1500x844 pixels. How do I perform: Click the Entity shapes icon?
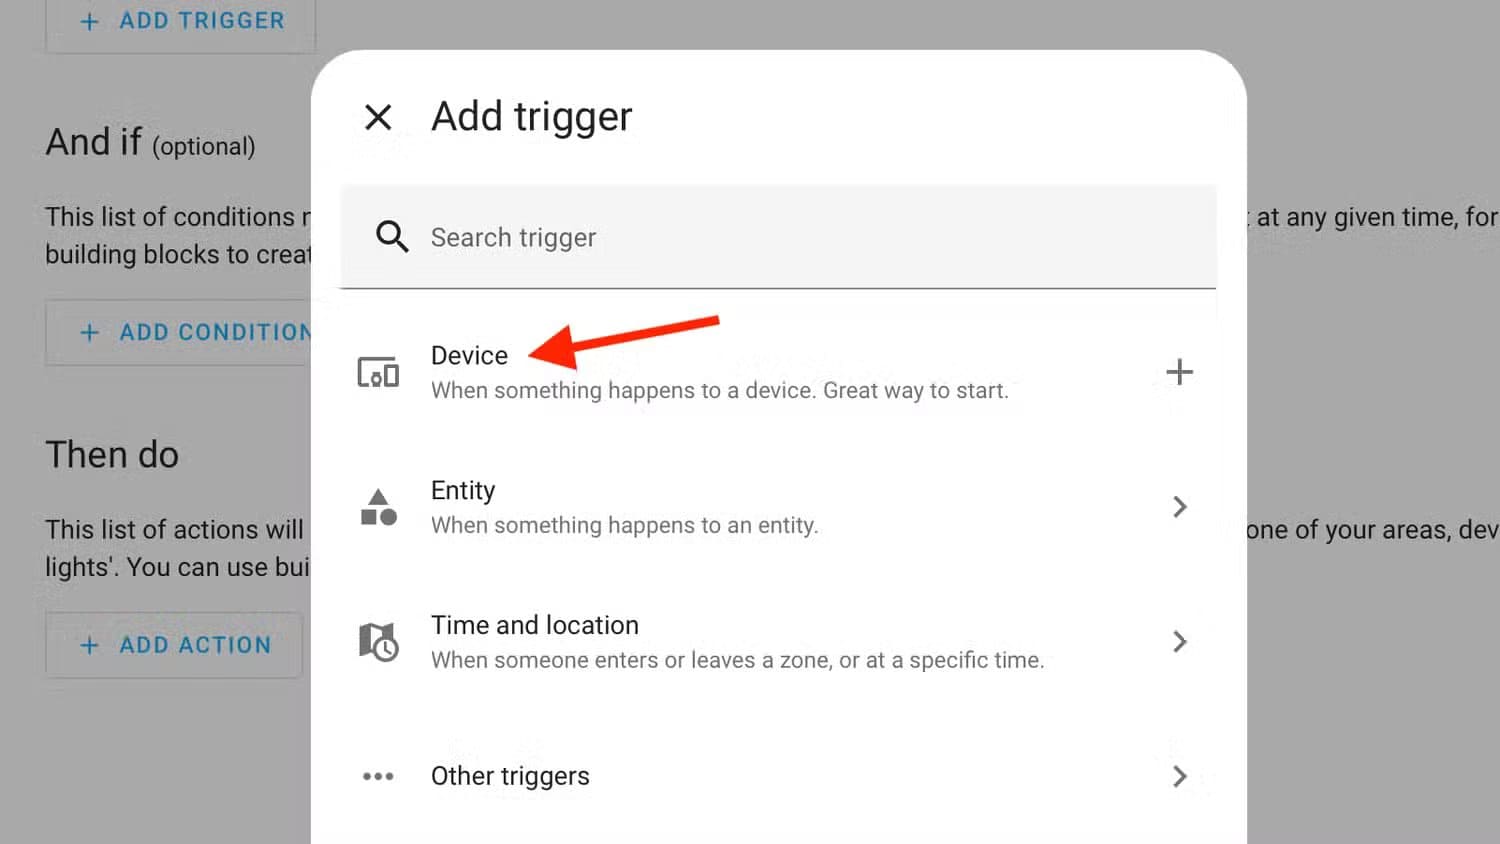click(x=378, y=507)
